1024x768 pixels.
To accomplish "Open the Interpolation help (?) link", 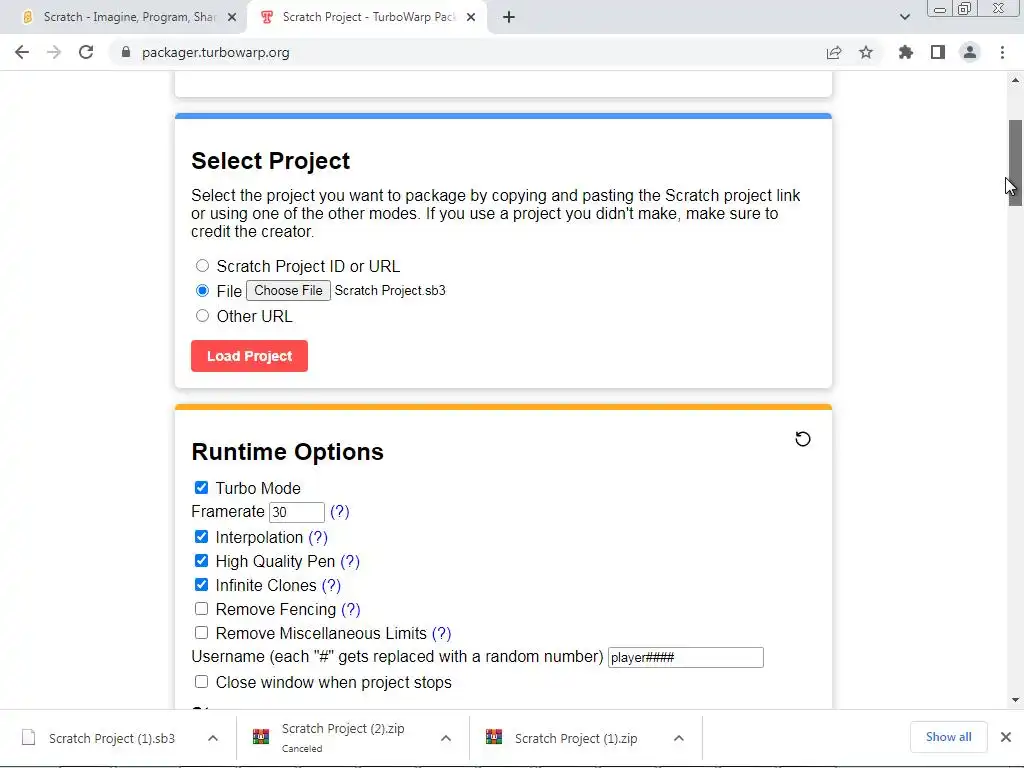I will tap(318, 537).
